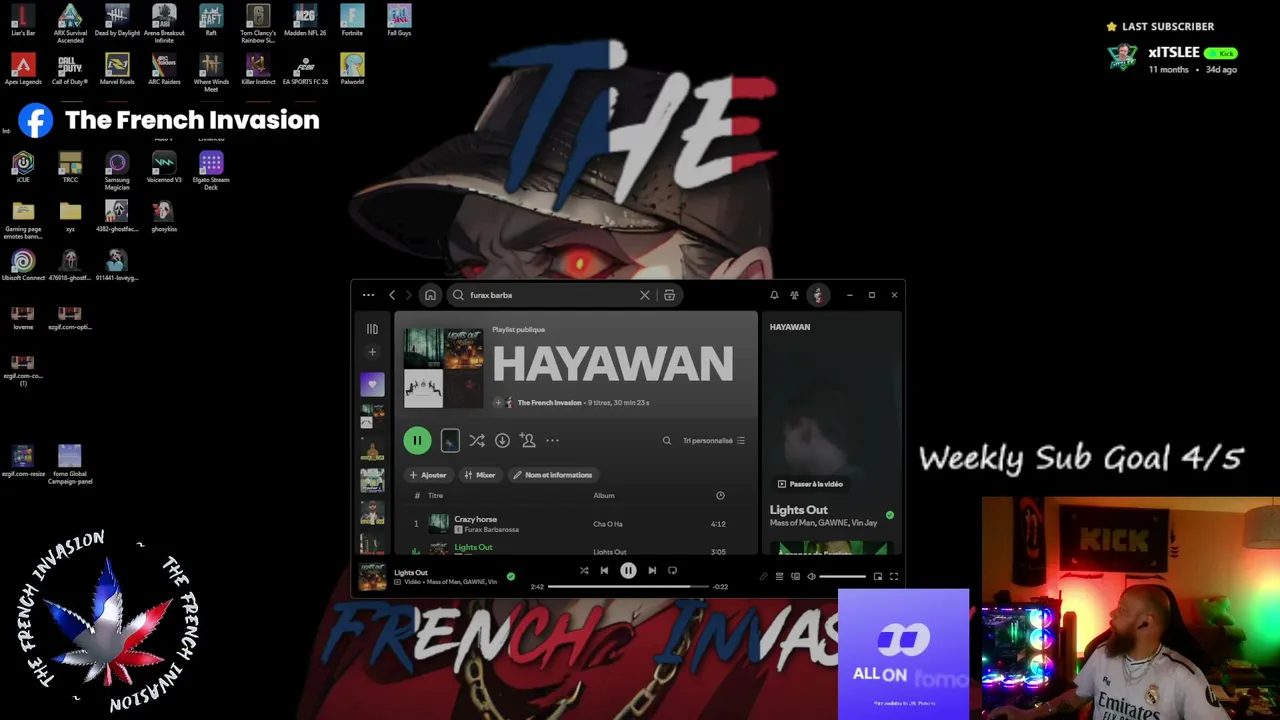Open HAYAWAN playlist cover image
The height and width of the screenshot is (720, 1280).
pyautogui.click(x=443, y=368)
